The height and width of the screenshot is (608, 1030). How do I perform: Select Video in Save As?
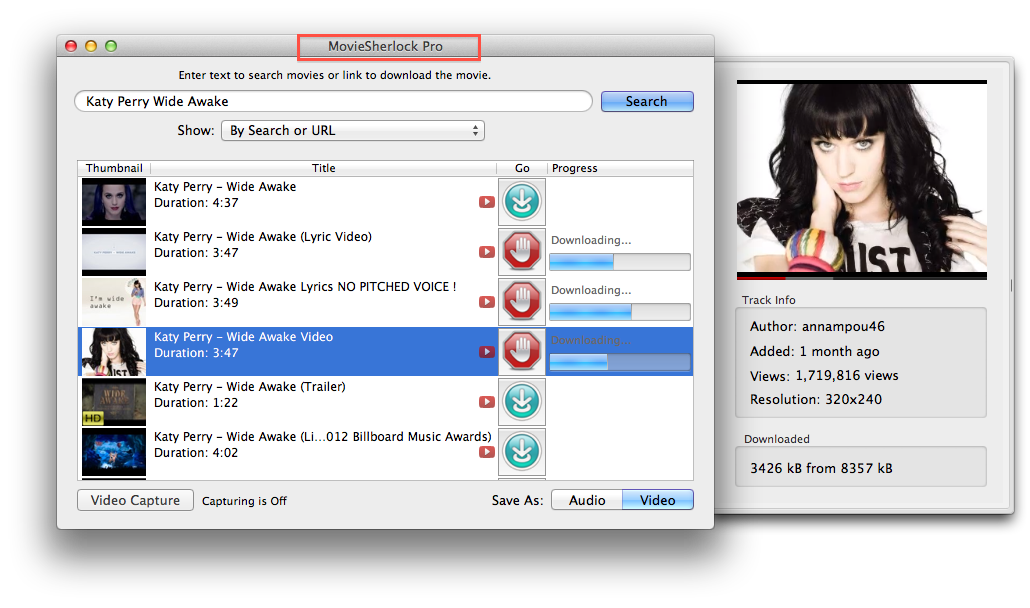point(658,500)
